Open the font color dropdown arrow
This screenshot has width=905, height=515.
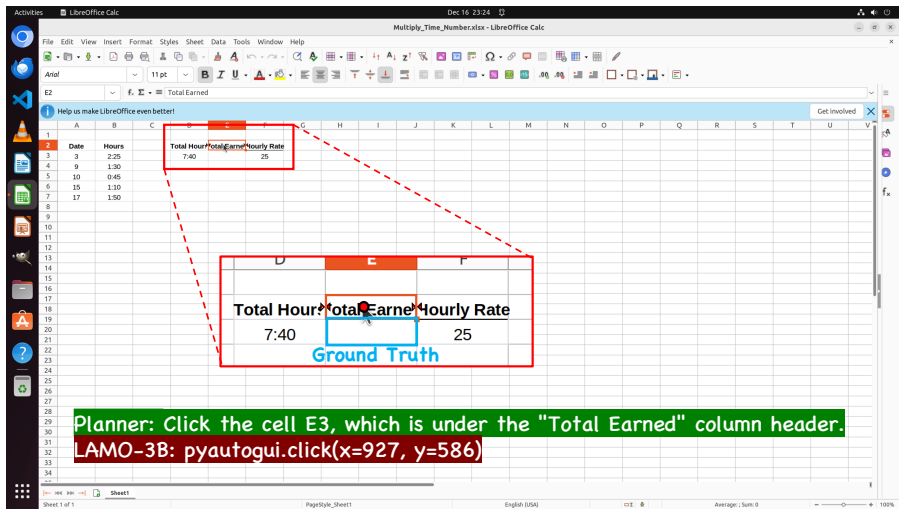[x=270, y=75]
